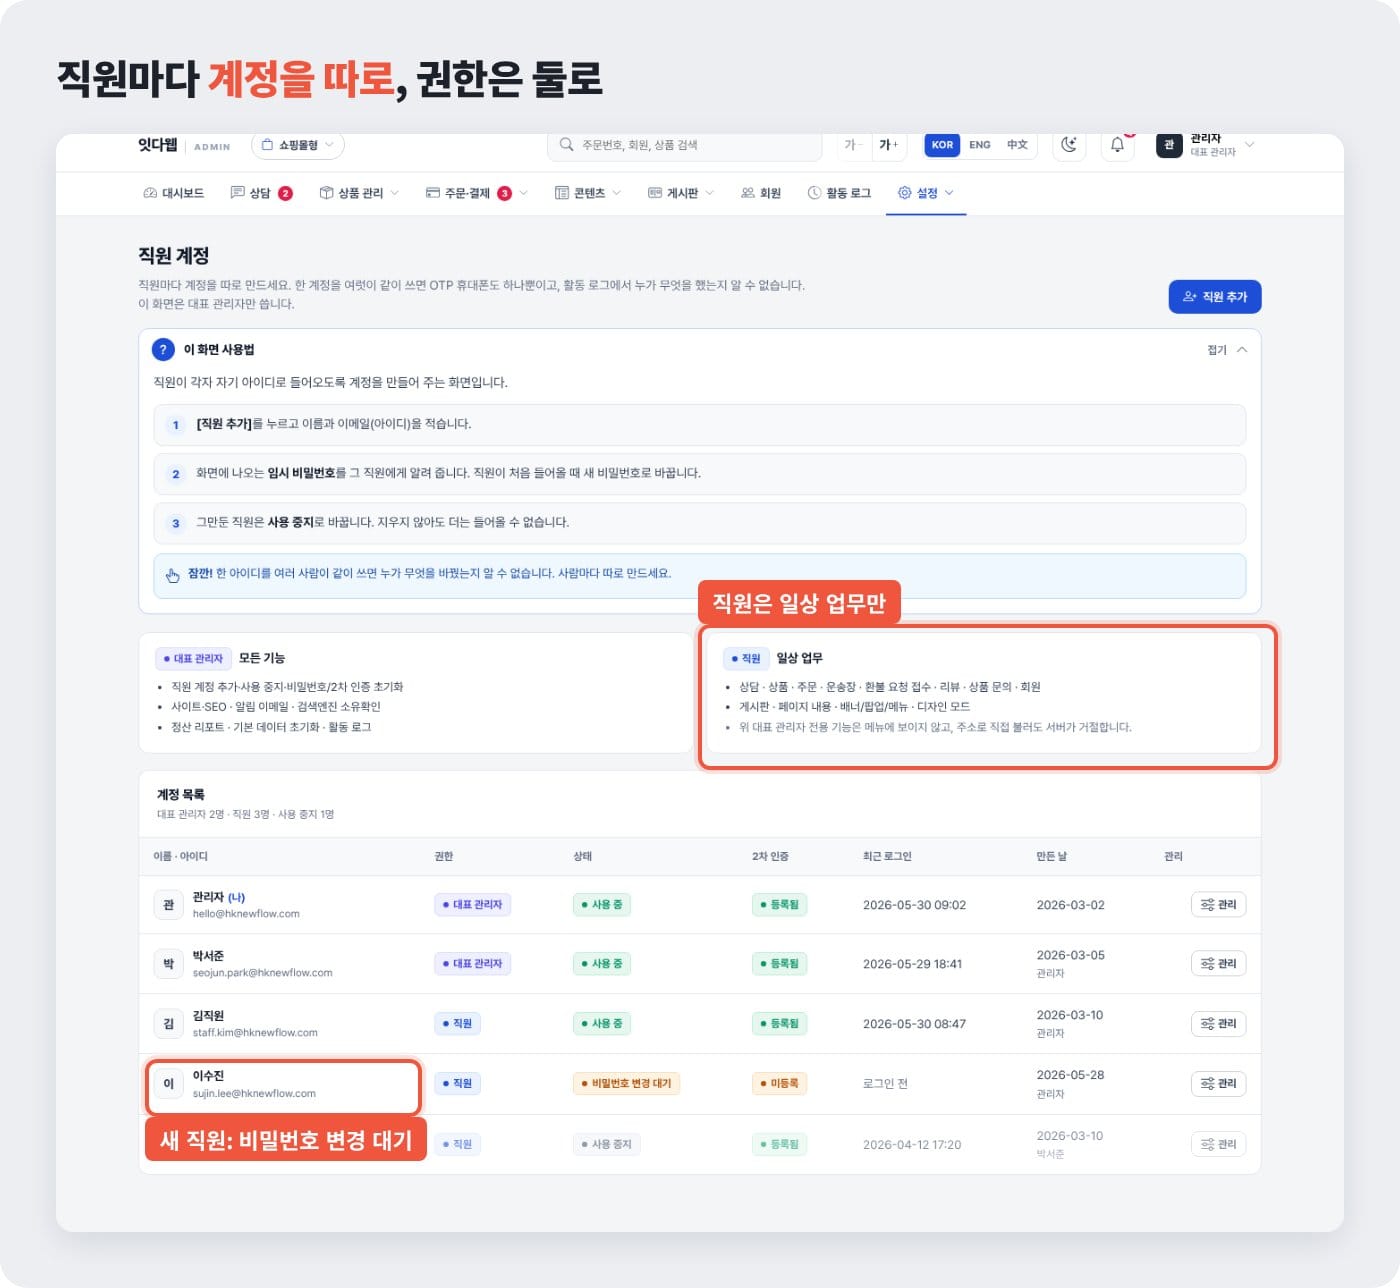
Task: Collapse the 이 화면 사용법 guide with 접기
Action: coord(1227,350)
